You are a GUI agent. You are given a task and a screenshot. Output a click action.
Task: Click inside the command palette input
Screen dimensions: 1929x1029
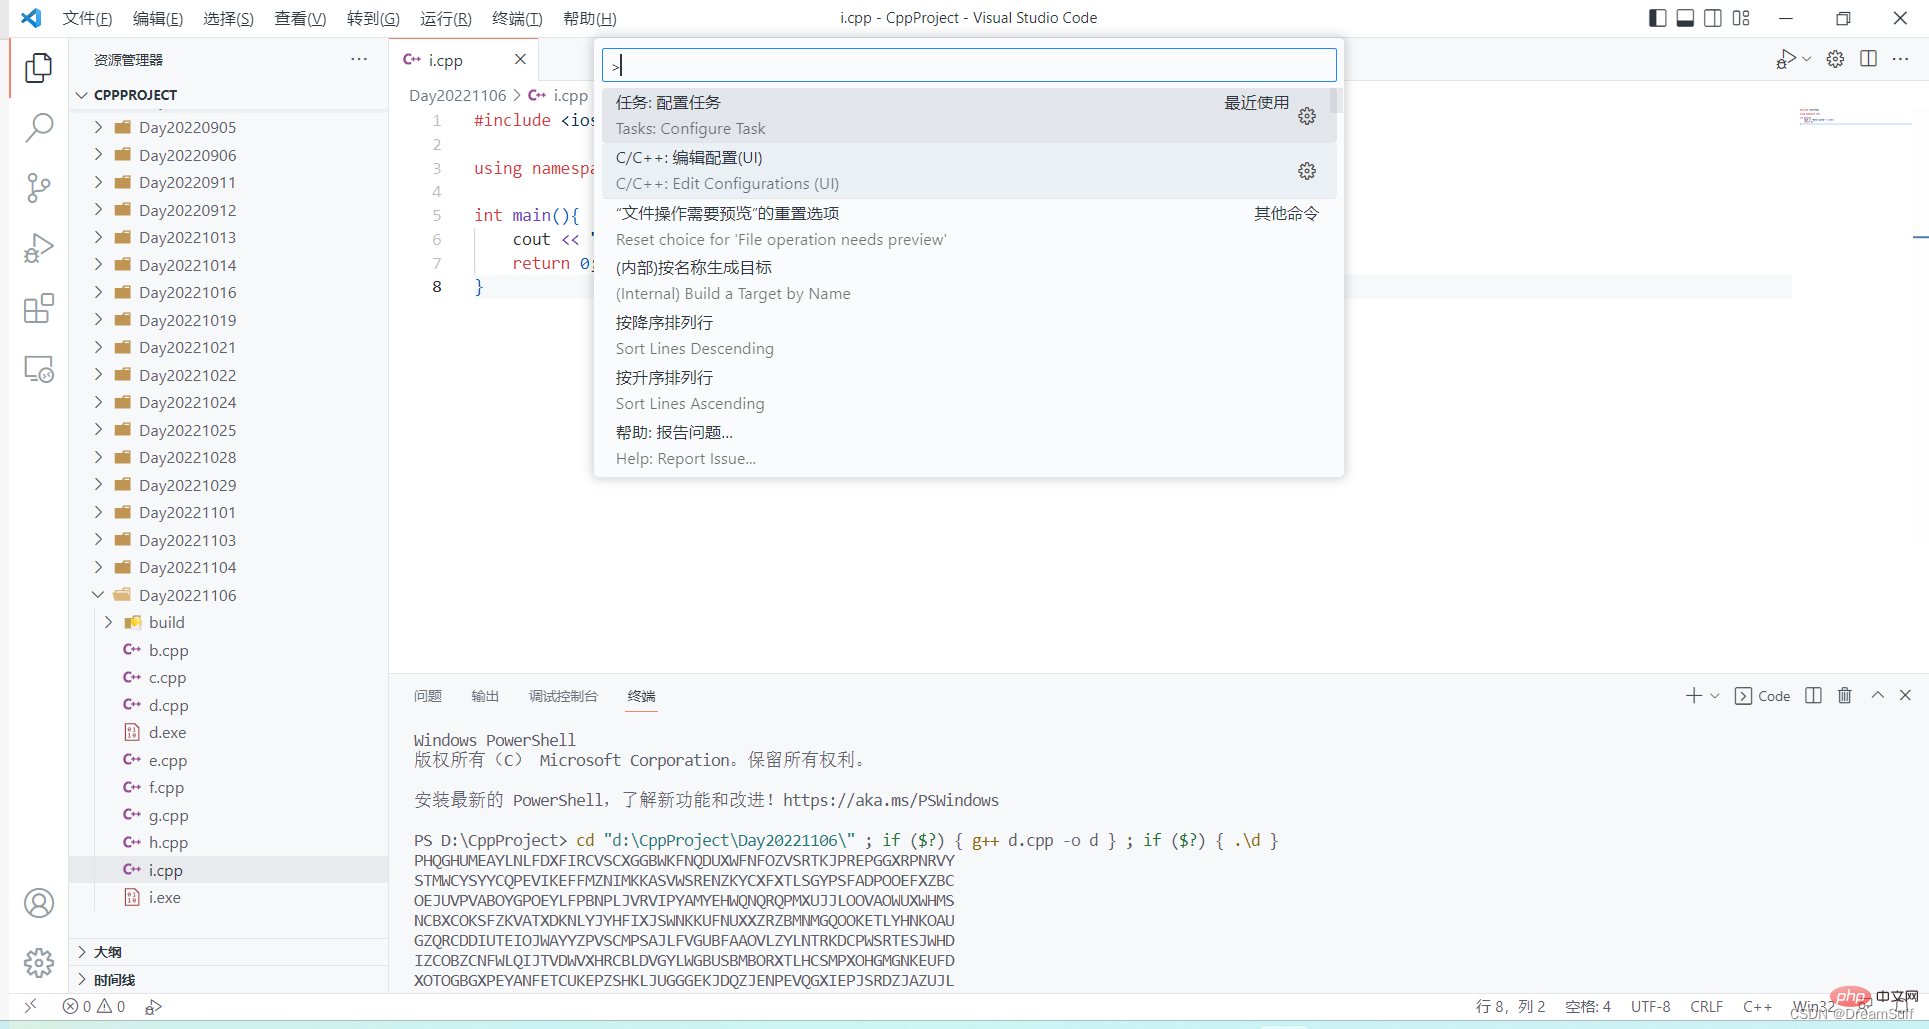pos(967,64)
